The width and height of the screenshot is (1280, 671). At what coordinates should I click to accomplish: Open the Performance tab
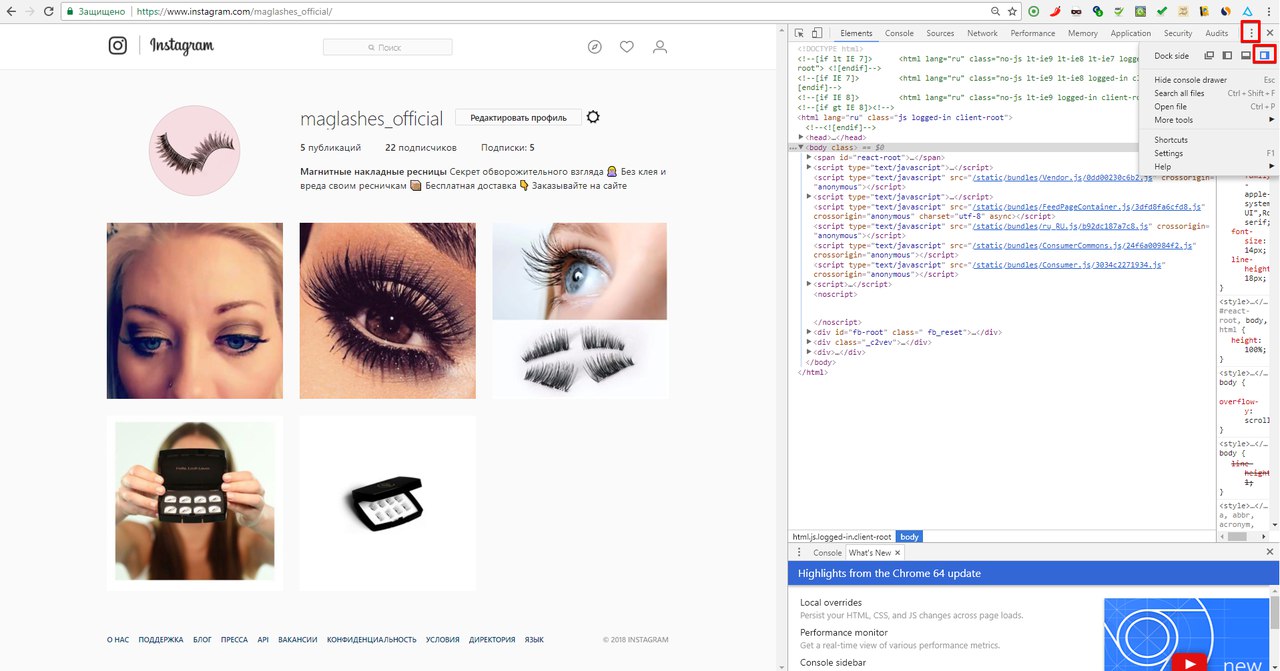pyautogui.click(x=1033, y=33)
